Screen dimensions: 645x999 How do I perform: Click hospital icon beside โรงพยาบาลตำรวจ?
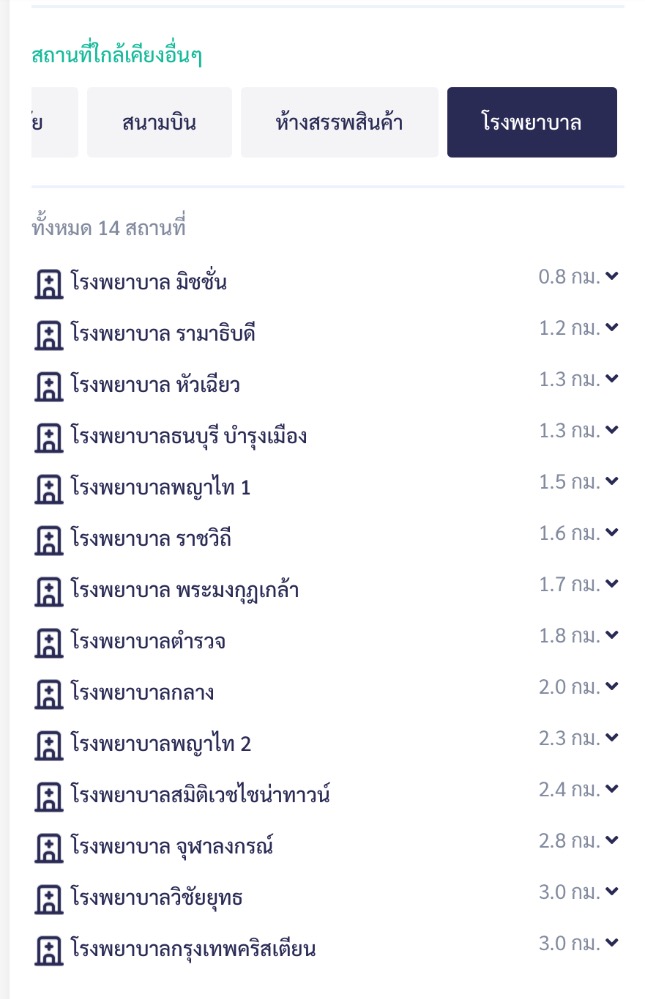[x=46, y=642]
